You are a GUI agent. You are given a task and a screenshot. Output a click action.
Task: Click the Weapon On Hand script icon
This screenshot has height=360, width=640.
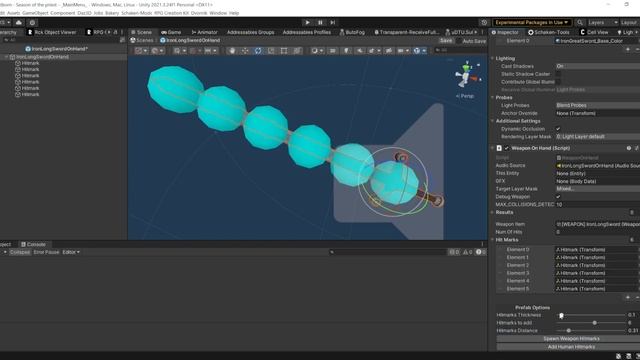coord(499,148)
